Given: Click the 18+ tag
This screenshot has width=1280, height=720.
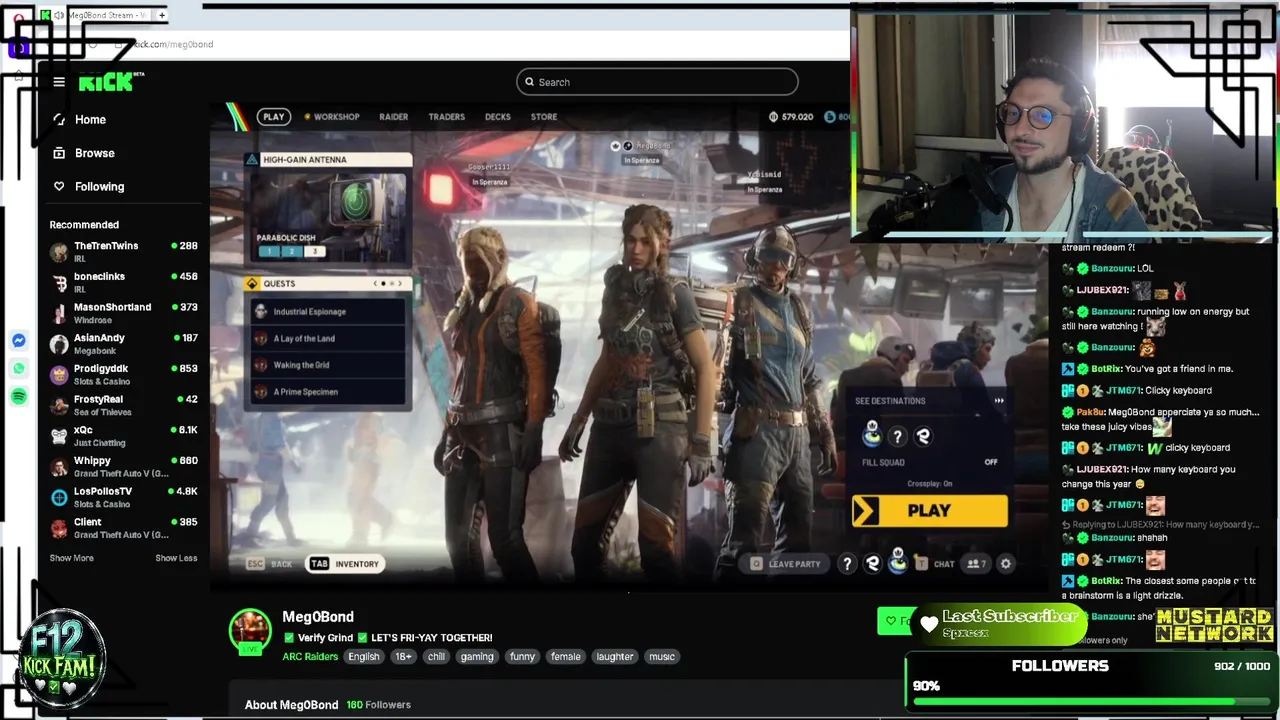Looking at the screenshot, I should tap(403, 657).
